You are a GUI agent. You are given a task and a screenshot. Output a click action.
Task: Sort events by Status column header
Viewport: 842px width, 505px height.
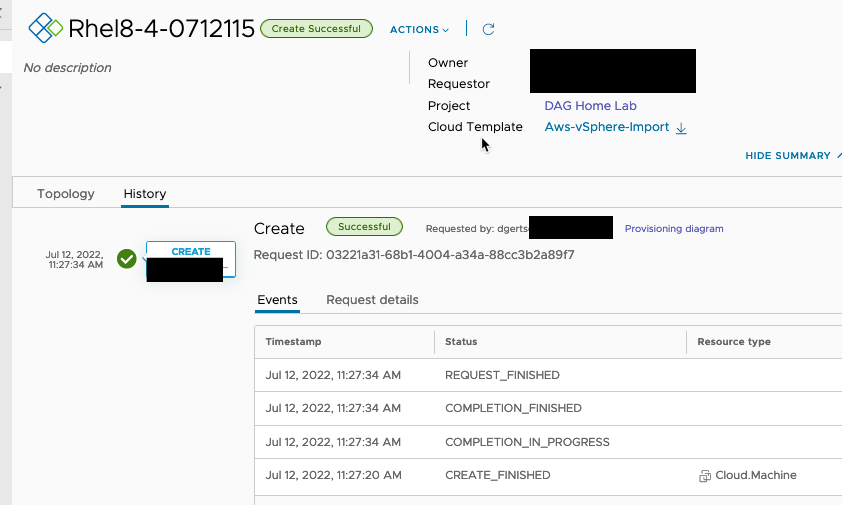(x=461, y=342)
